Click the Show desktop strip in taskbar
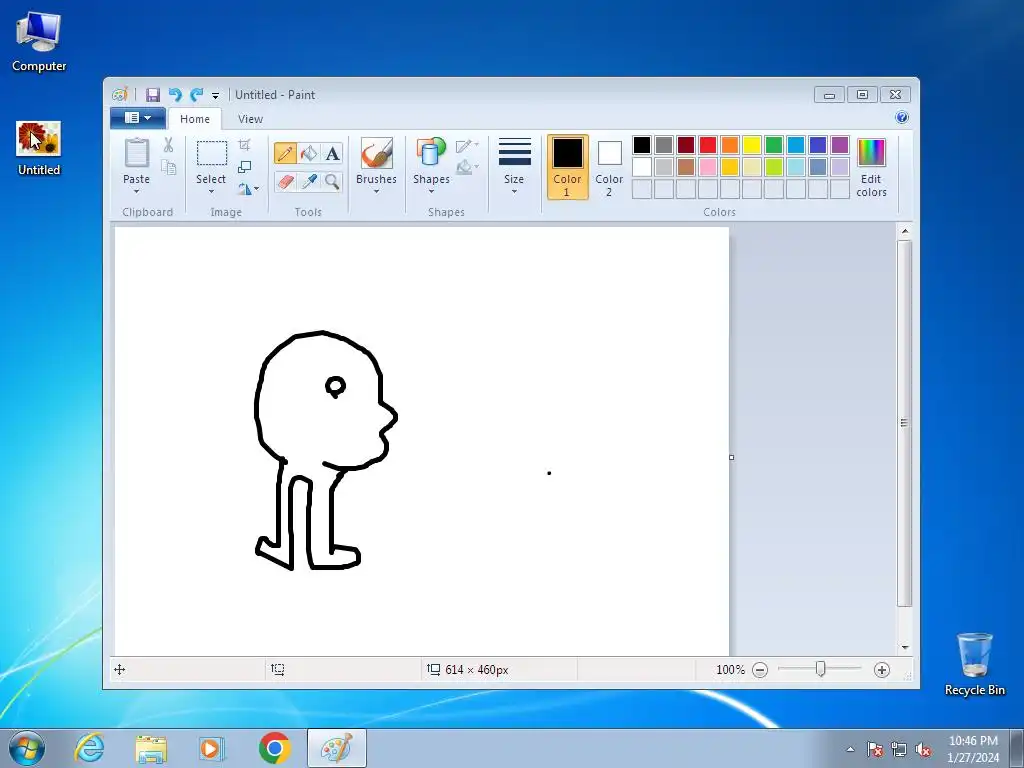This screenshot has height=768, width=1024. (1017, 749)
